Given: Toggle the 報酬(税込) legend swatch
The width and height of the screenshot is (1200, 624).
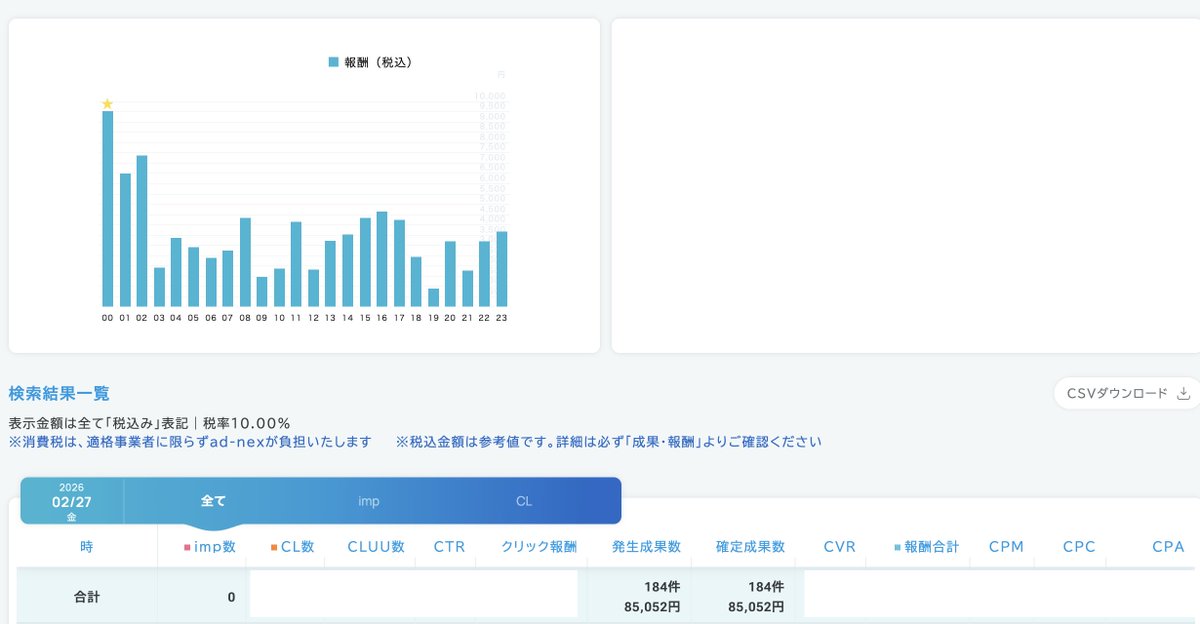Looking at the screenshot, I should (x=334, y=62).
